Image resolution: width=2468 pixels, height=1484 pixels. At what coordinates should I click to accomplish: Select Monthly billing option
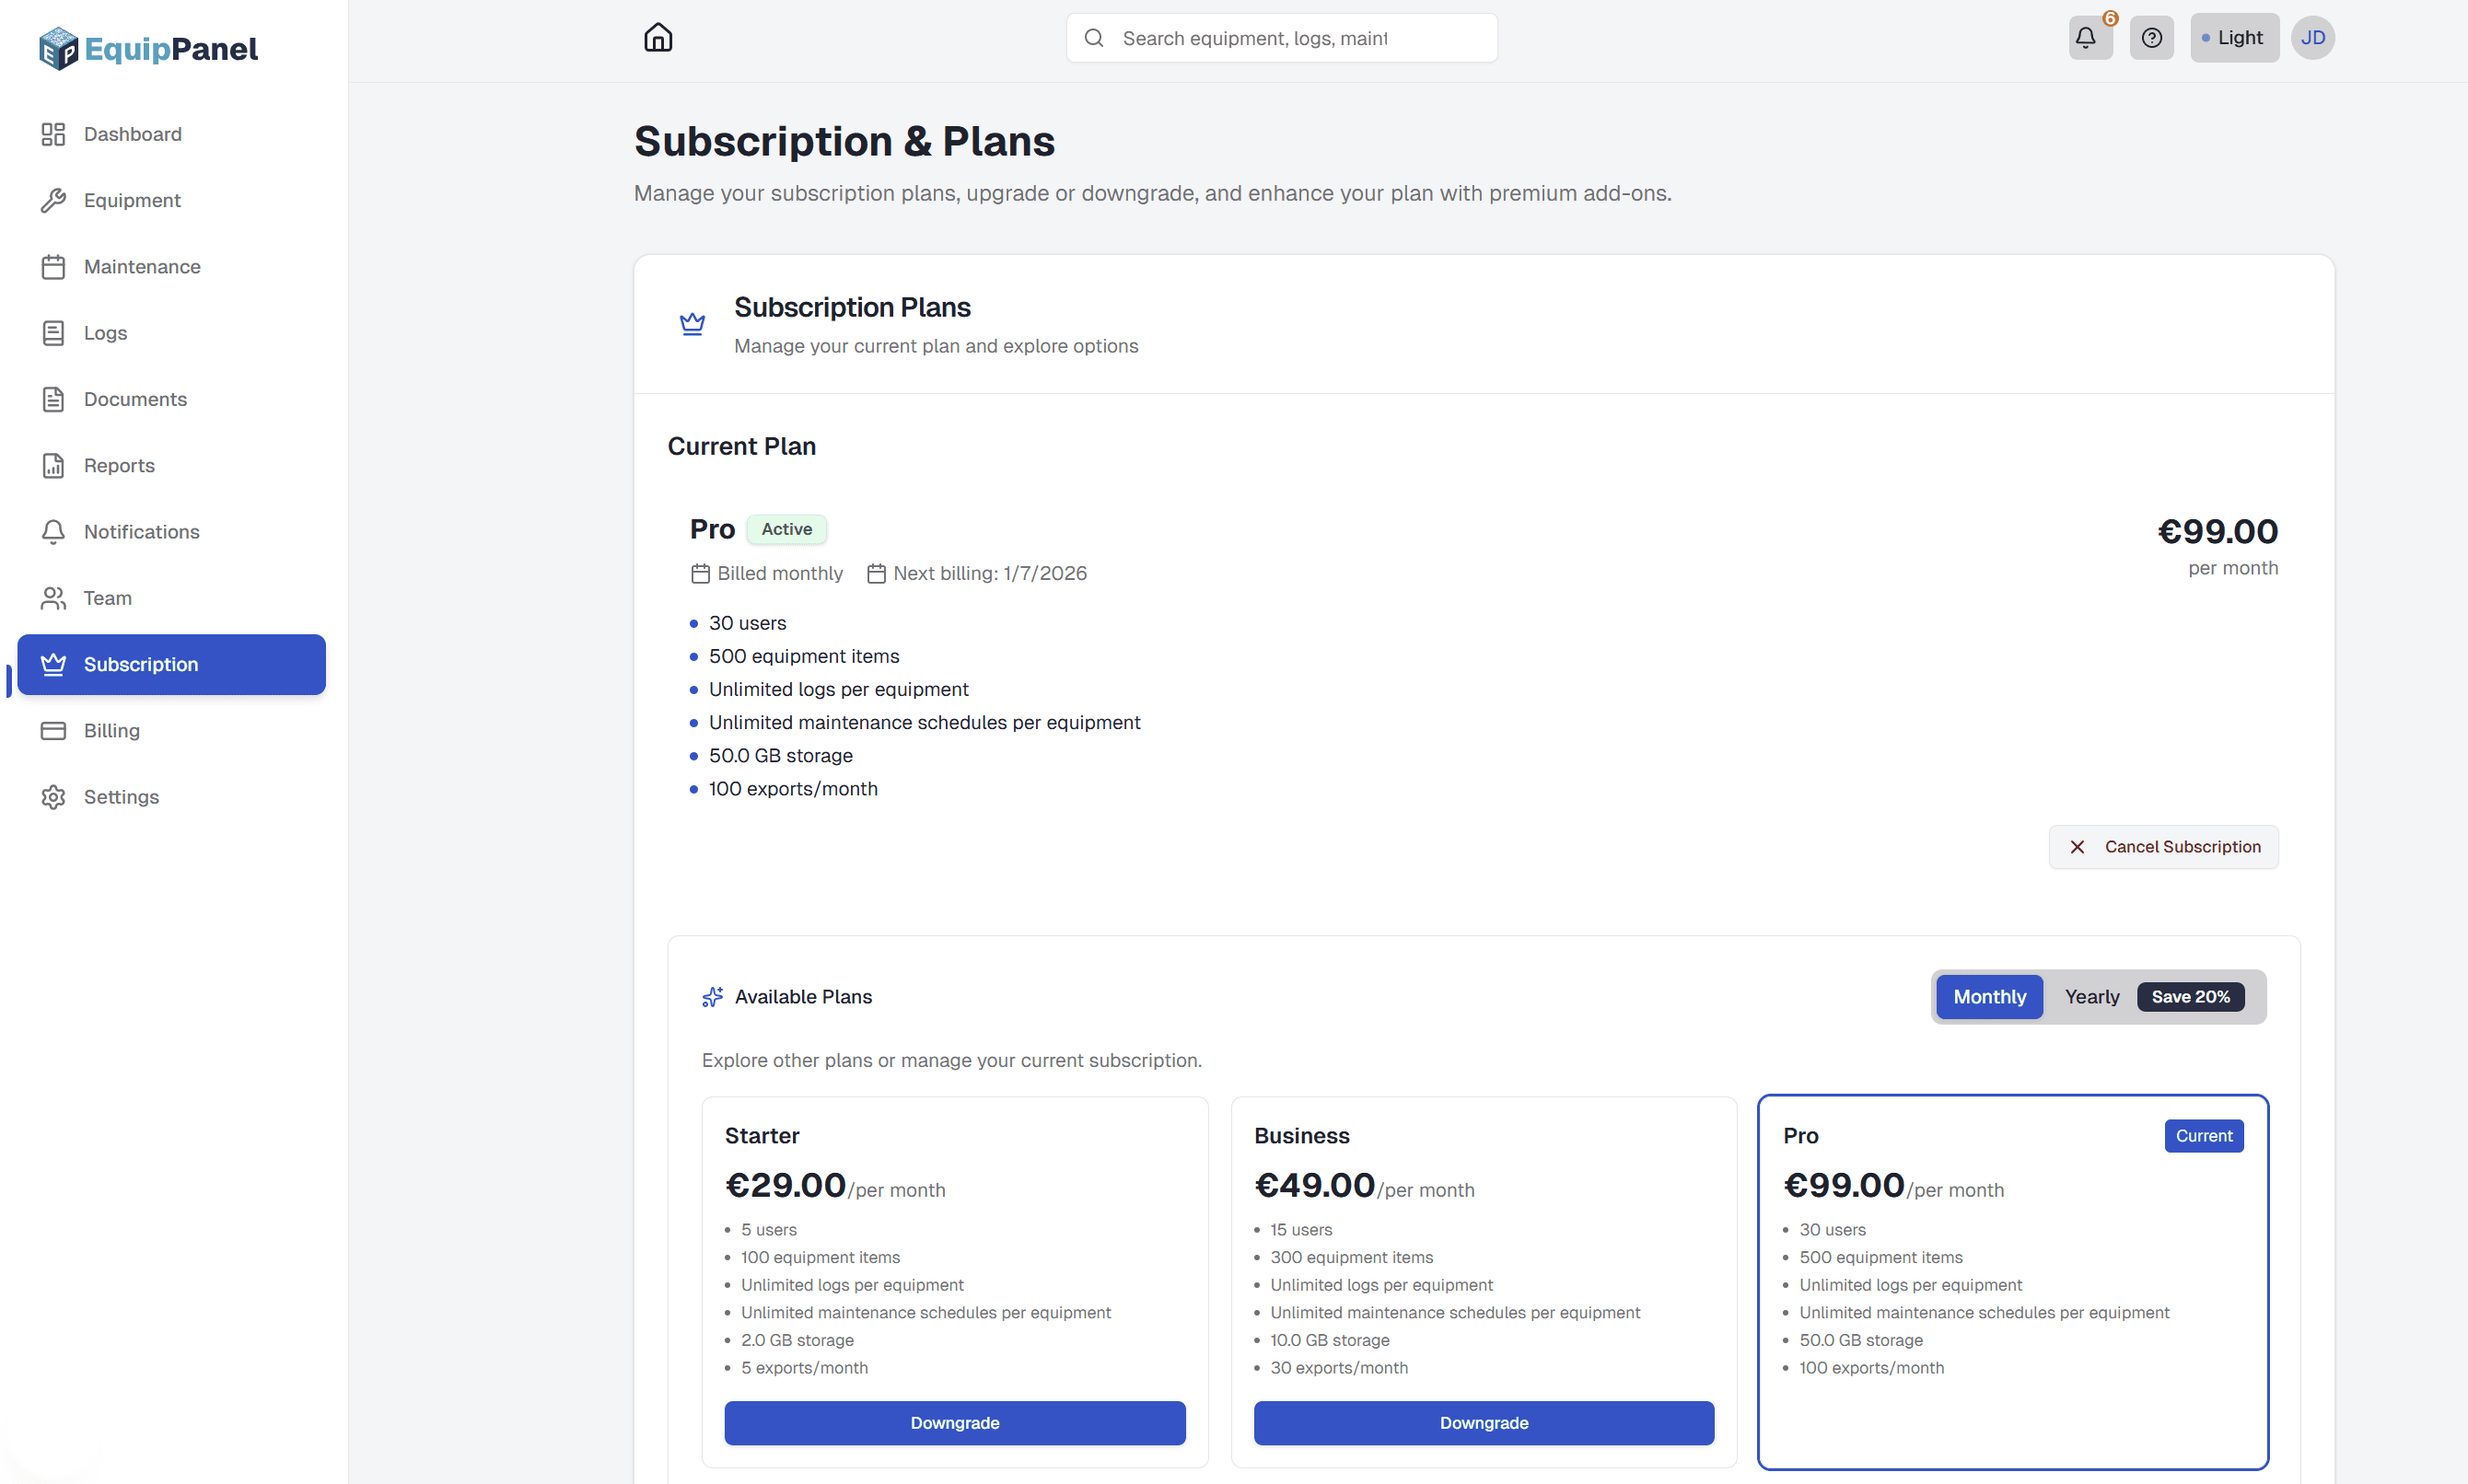click(1988, 996)
